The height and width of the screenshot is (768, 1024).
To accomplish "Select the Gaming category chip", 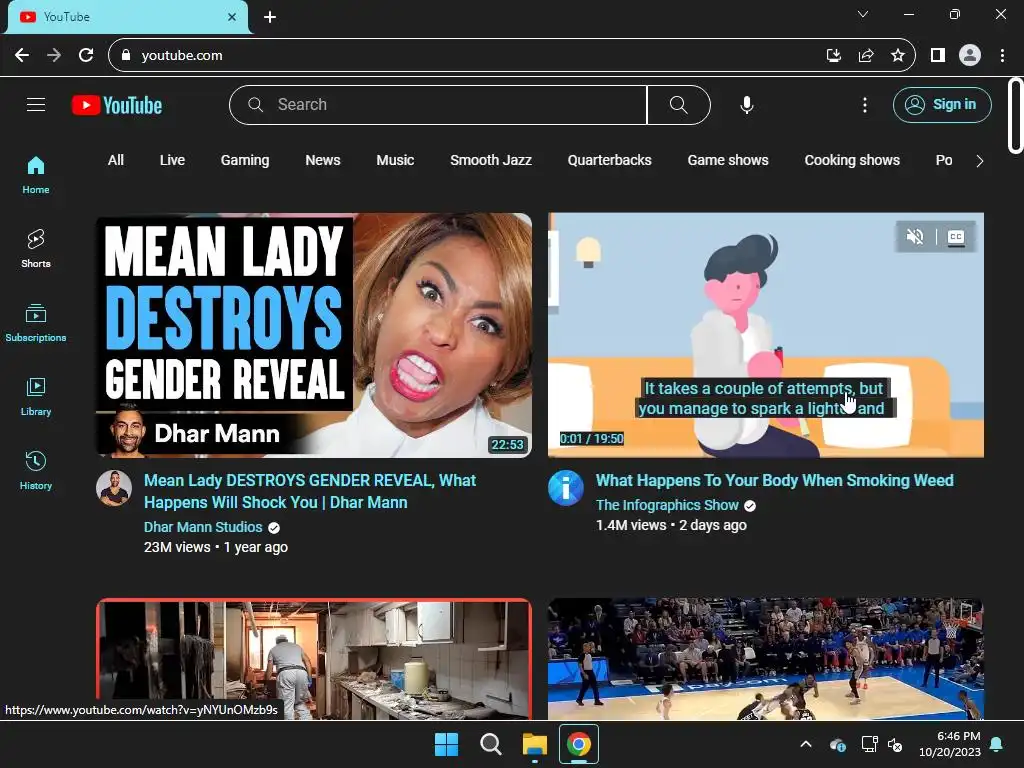I will (245, 160).
